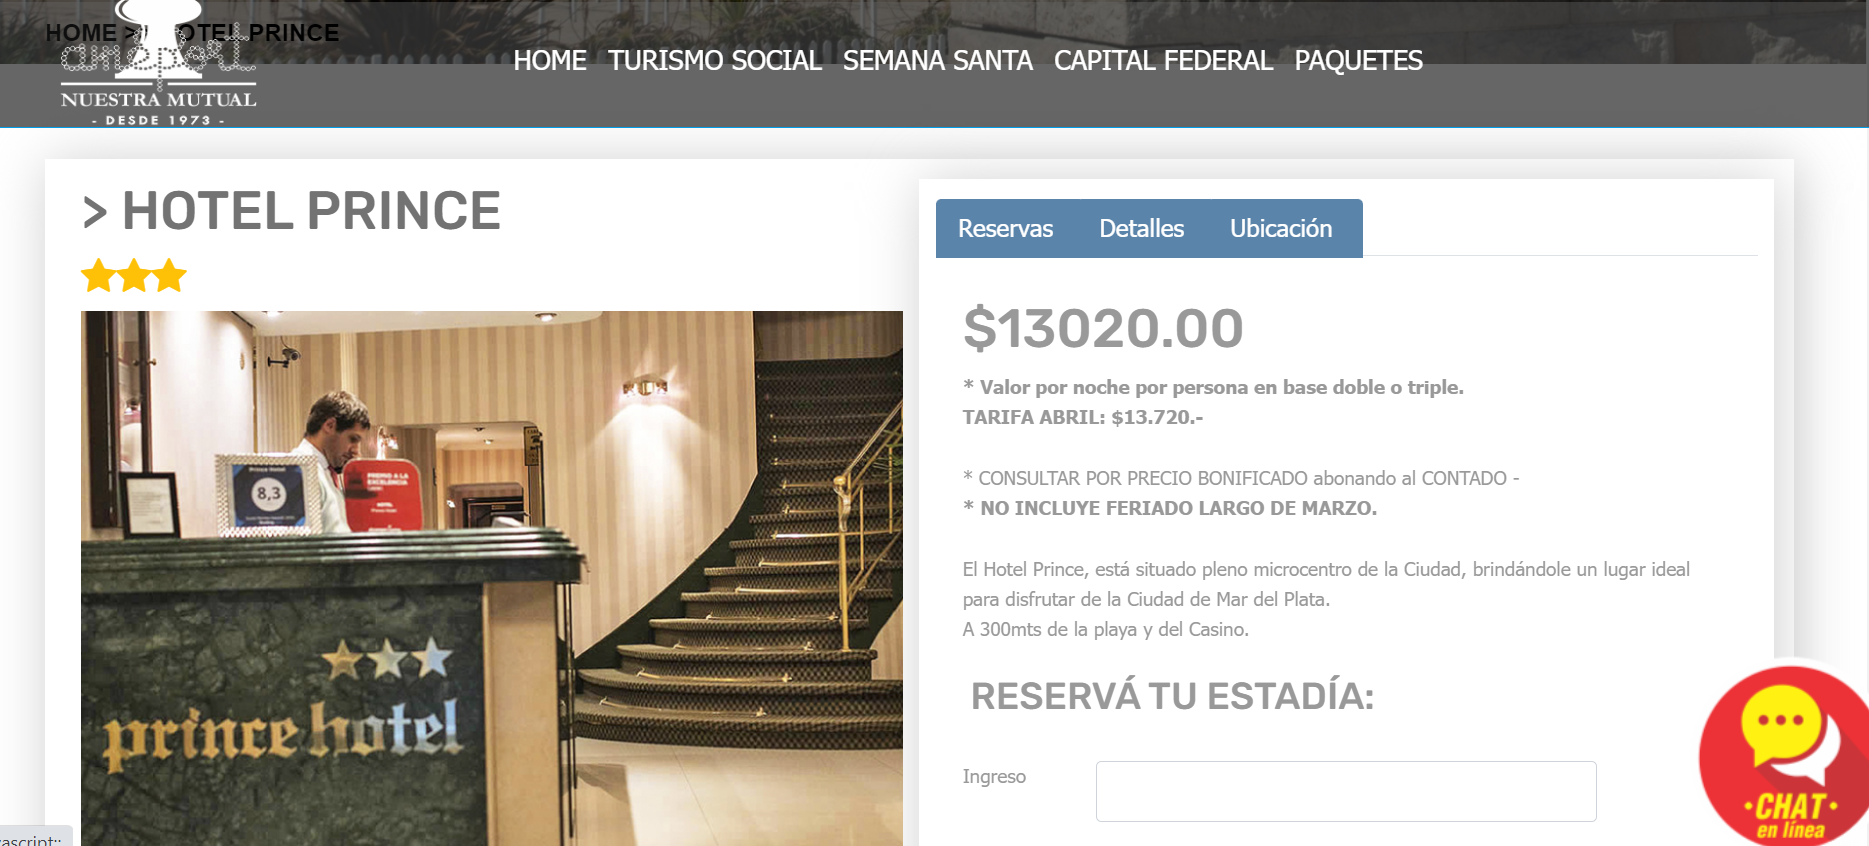Open the Chat en línea bubble
Image resolution: width=1869 pixels, height=846 pixels.
[x=1785, y=757]
